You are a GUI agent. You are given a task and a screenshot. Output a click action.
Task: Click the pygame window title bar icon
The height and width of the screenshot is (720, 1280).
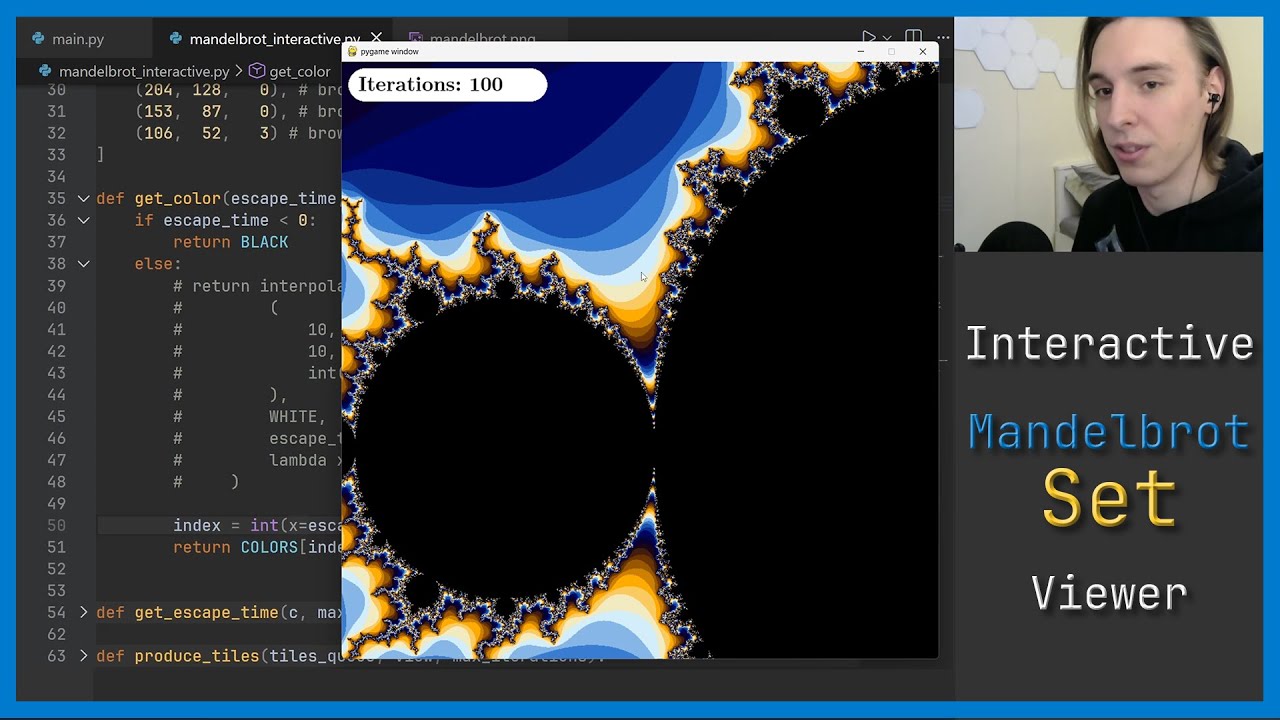pos(352,51)
